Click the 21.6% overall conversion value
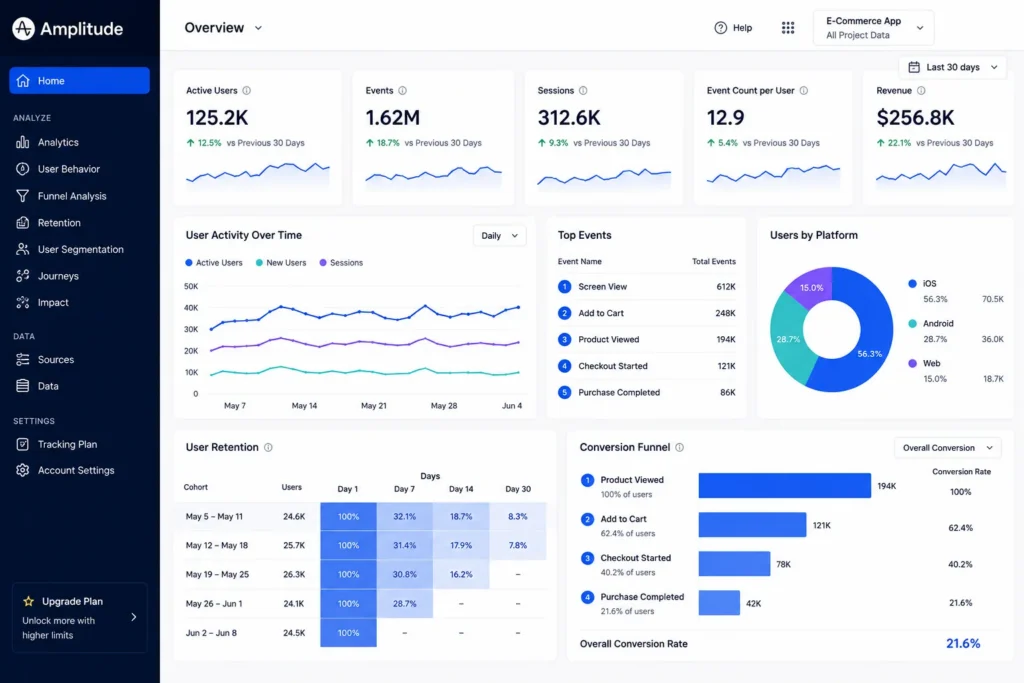 point(963,643)
